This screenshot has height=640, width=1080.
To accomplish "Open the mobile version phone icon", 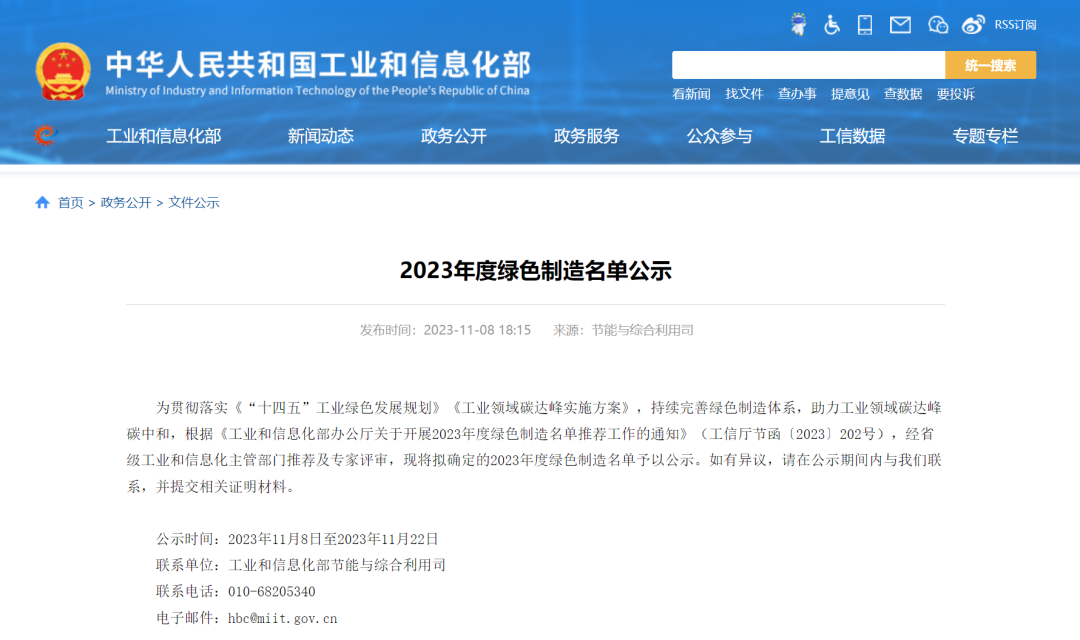I will pyautogui.click(x=864, y=24).
